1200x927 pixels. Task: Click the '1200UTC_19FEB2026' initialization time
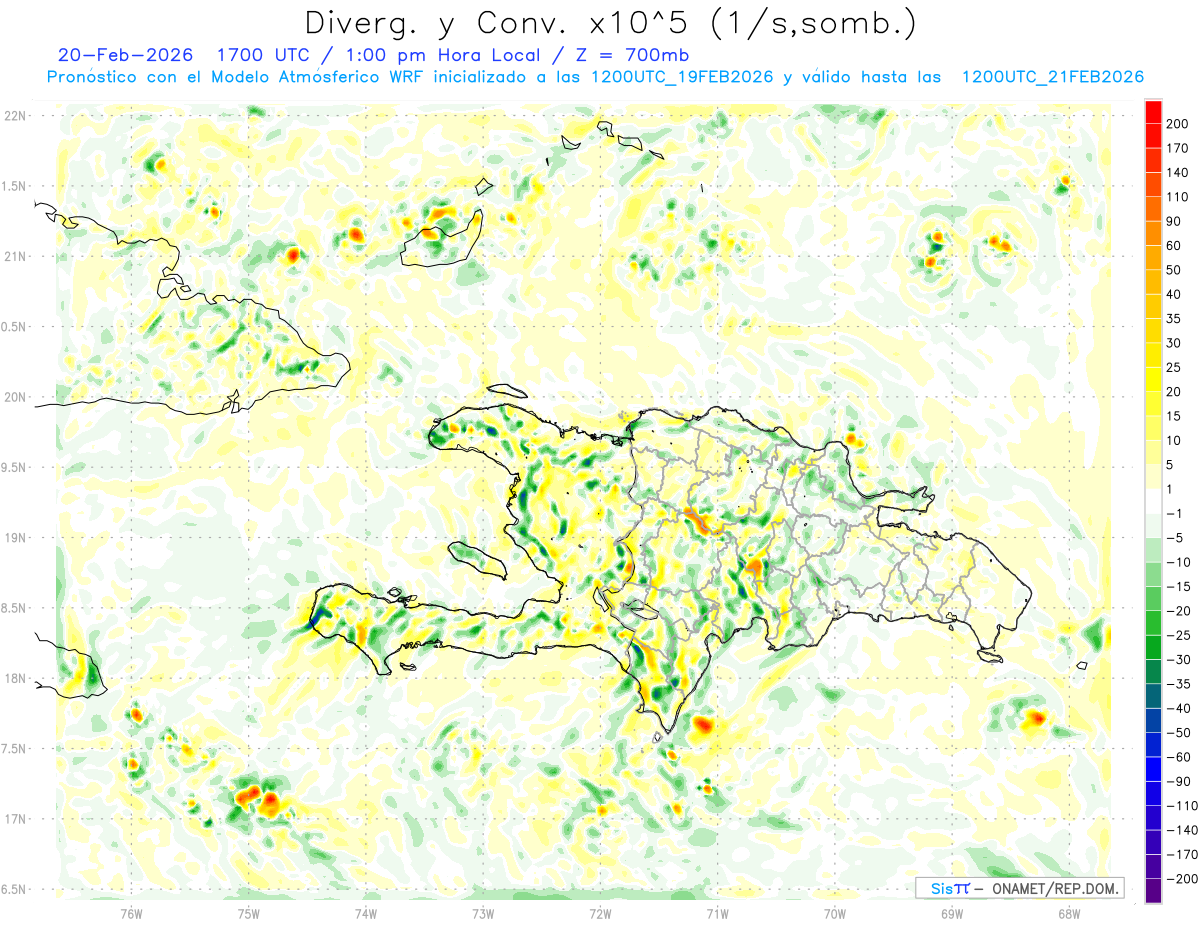click(x=683, y=77)
